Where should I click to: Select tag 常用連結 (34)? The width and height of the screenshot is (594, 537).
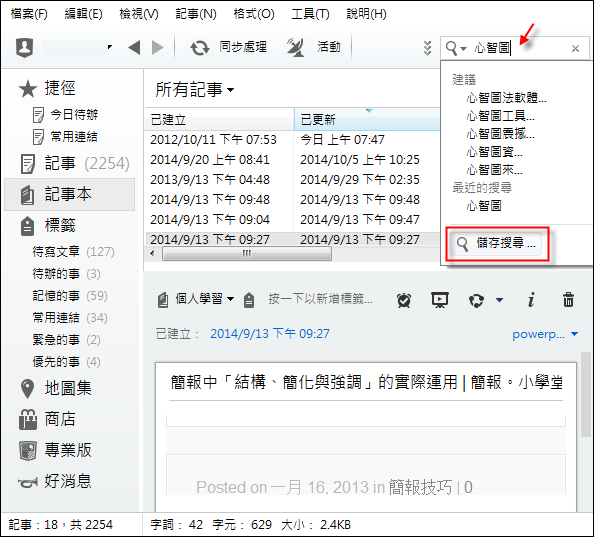(x=70, y=318)
